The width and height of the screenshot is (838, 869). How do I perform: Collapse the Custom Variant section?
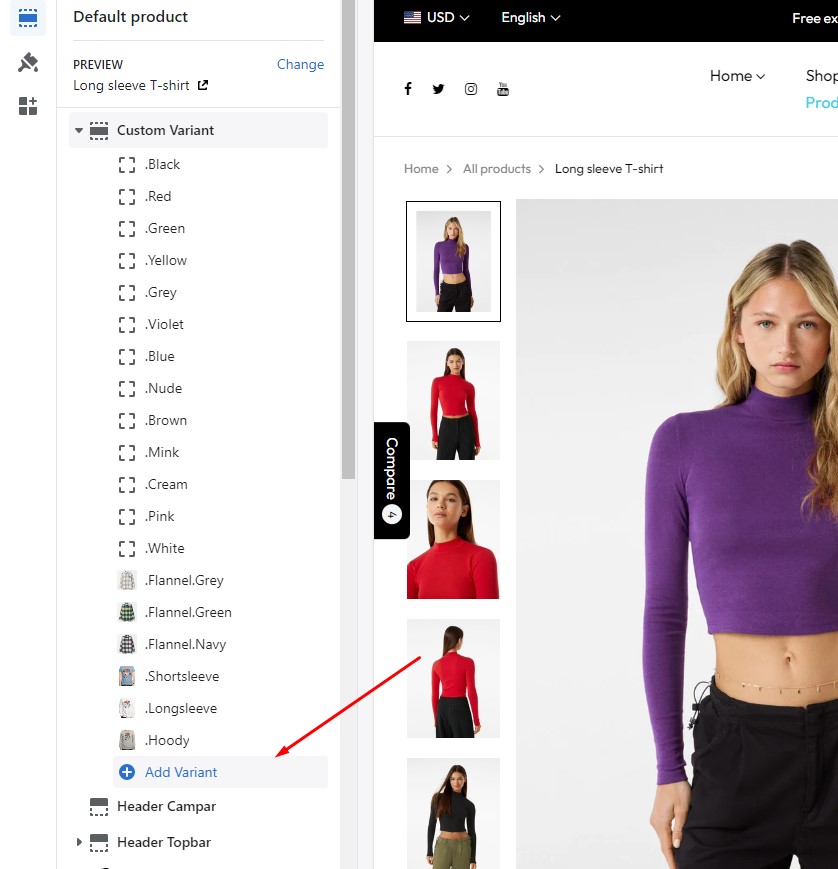(x=79, y=131)
